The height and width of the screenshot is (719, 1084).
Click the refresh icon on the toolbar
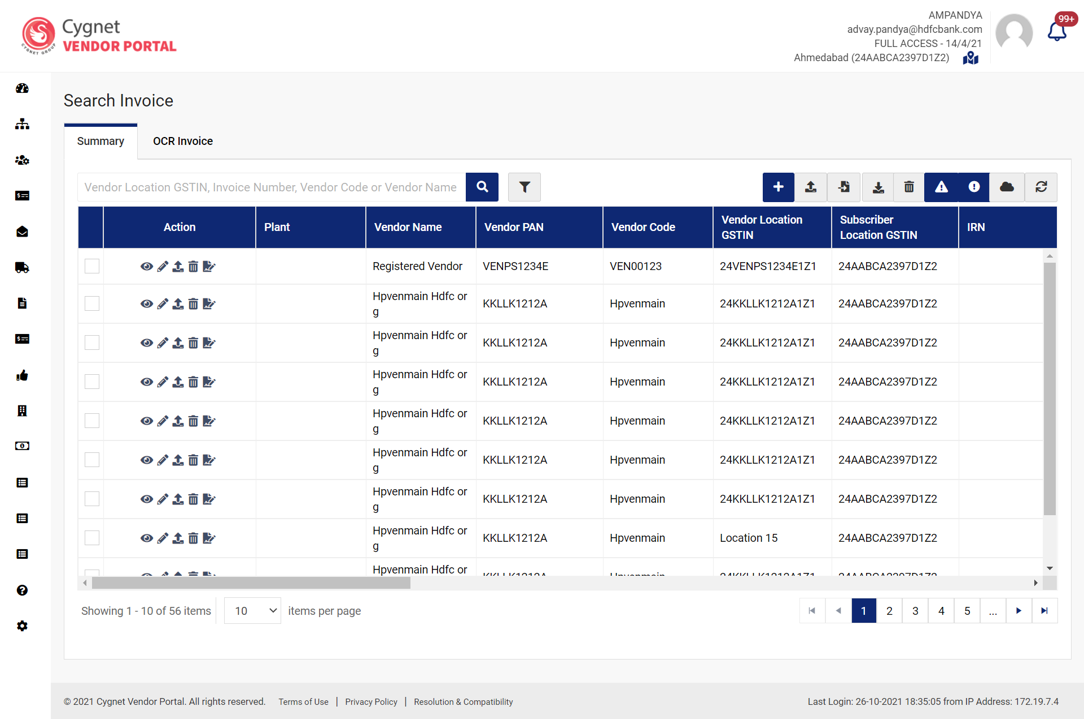(x=1040, y=187)
